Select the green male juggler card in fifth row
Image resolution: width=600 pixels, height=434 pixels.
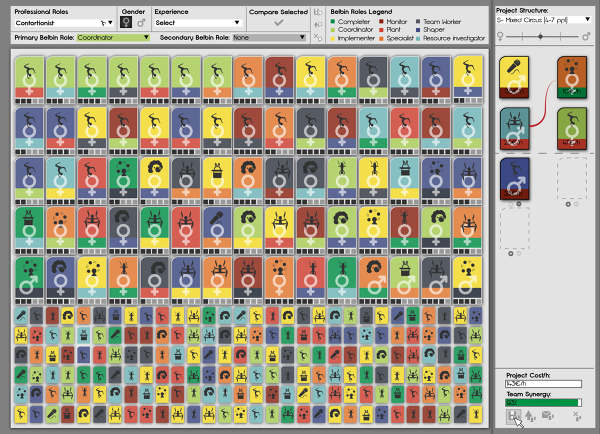29,281
